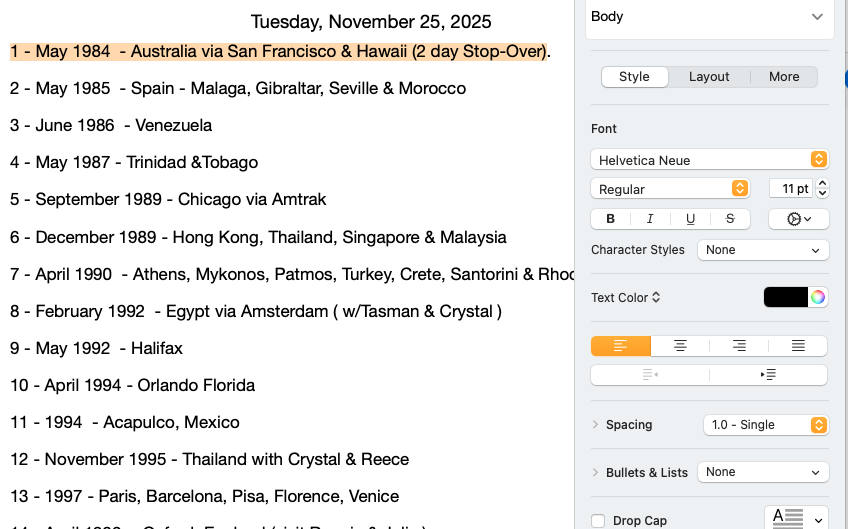
Task: Center align the text
Action: (680, 346)
